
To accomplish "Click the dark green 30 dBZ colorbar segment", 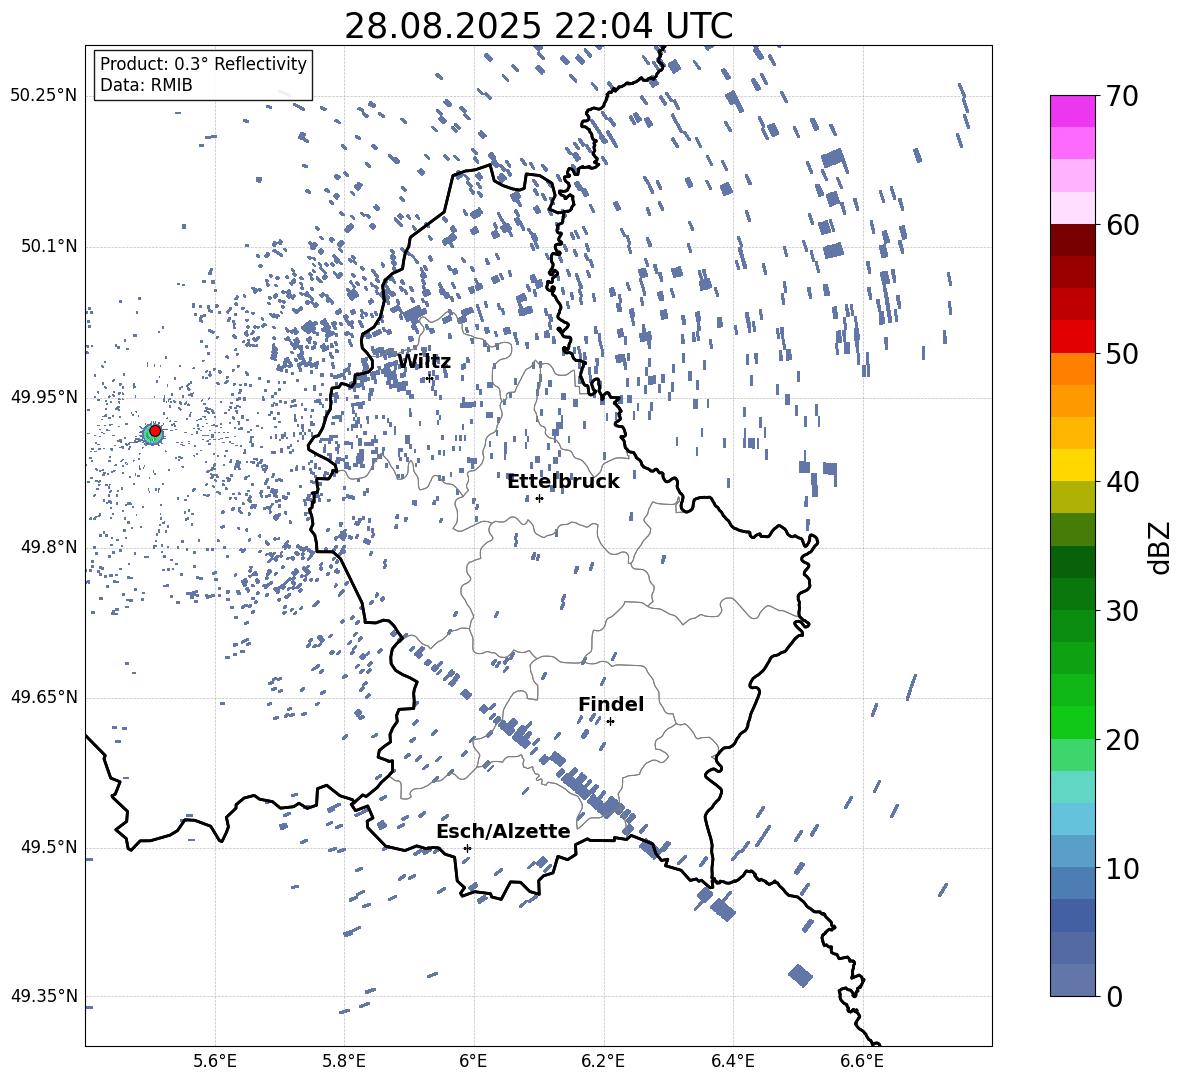I will [x=1072, y=594].
